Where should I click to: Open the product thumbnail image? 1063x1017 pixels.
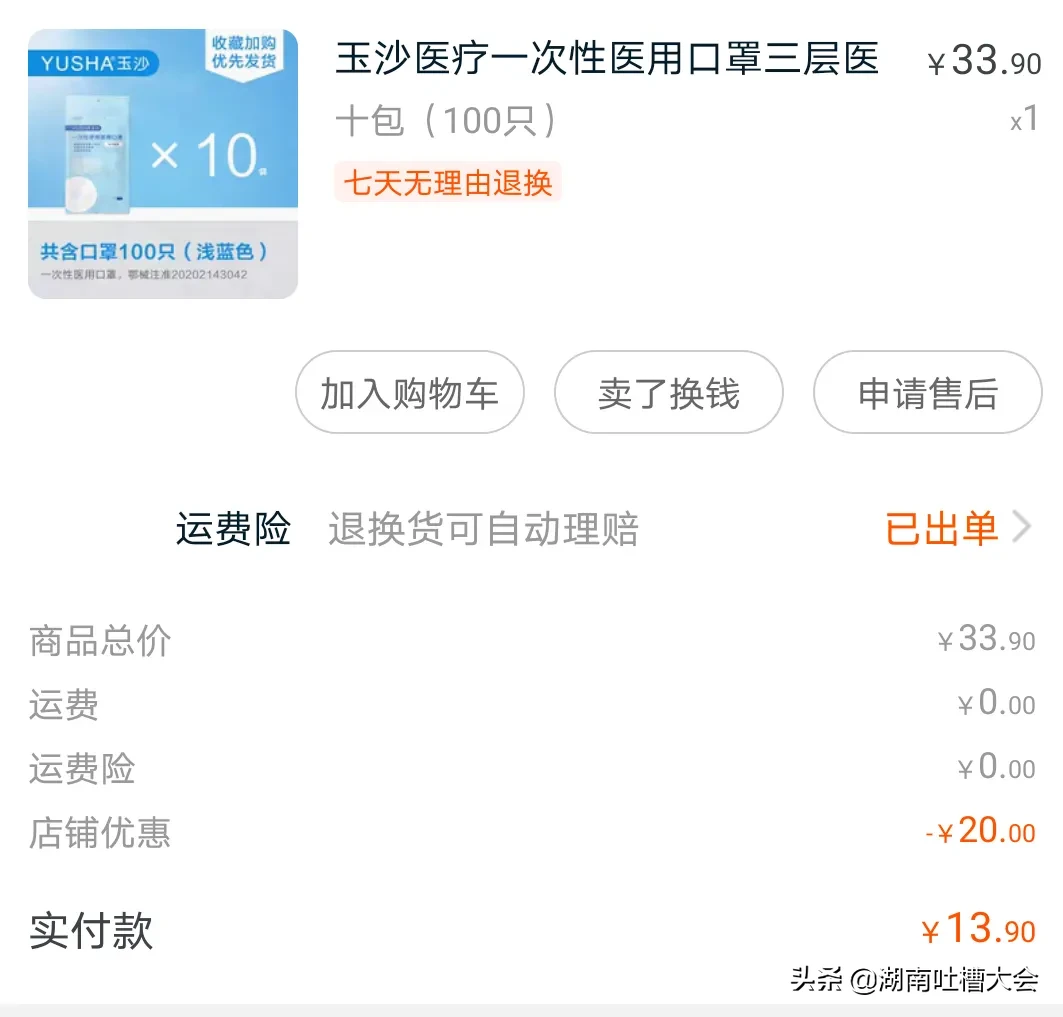162,165
